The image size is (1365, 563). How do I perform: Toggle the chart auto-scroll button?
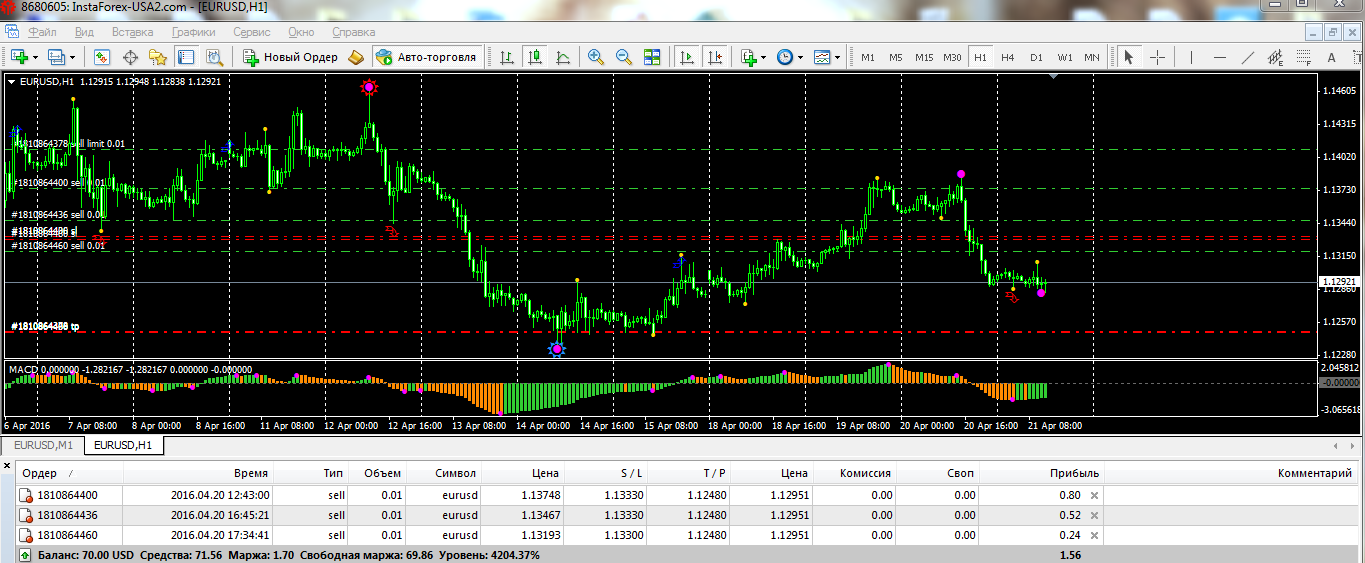(x=687, y=57)
